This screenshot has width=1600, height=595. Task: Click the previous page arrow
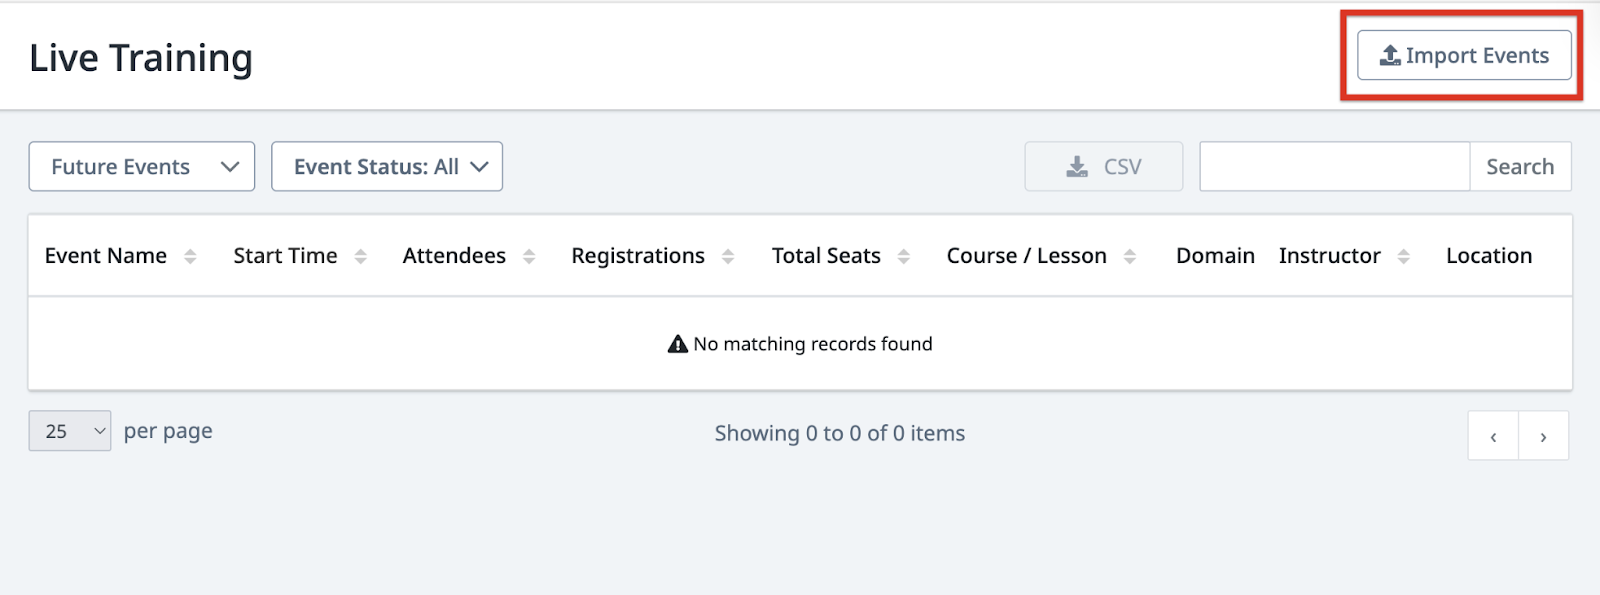pyautogui.click(x=1493, y=436)
